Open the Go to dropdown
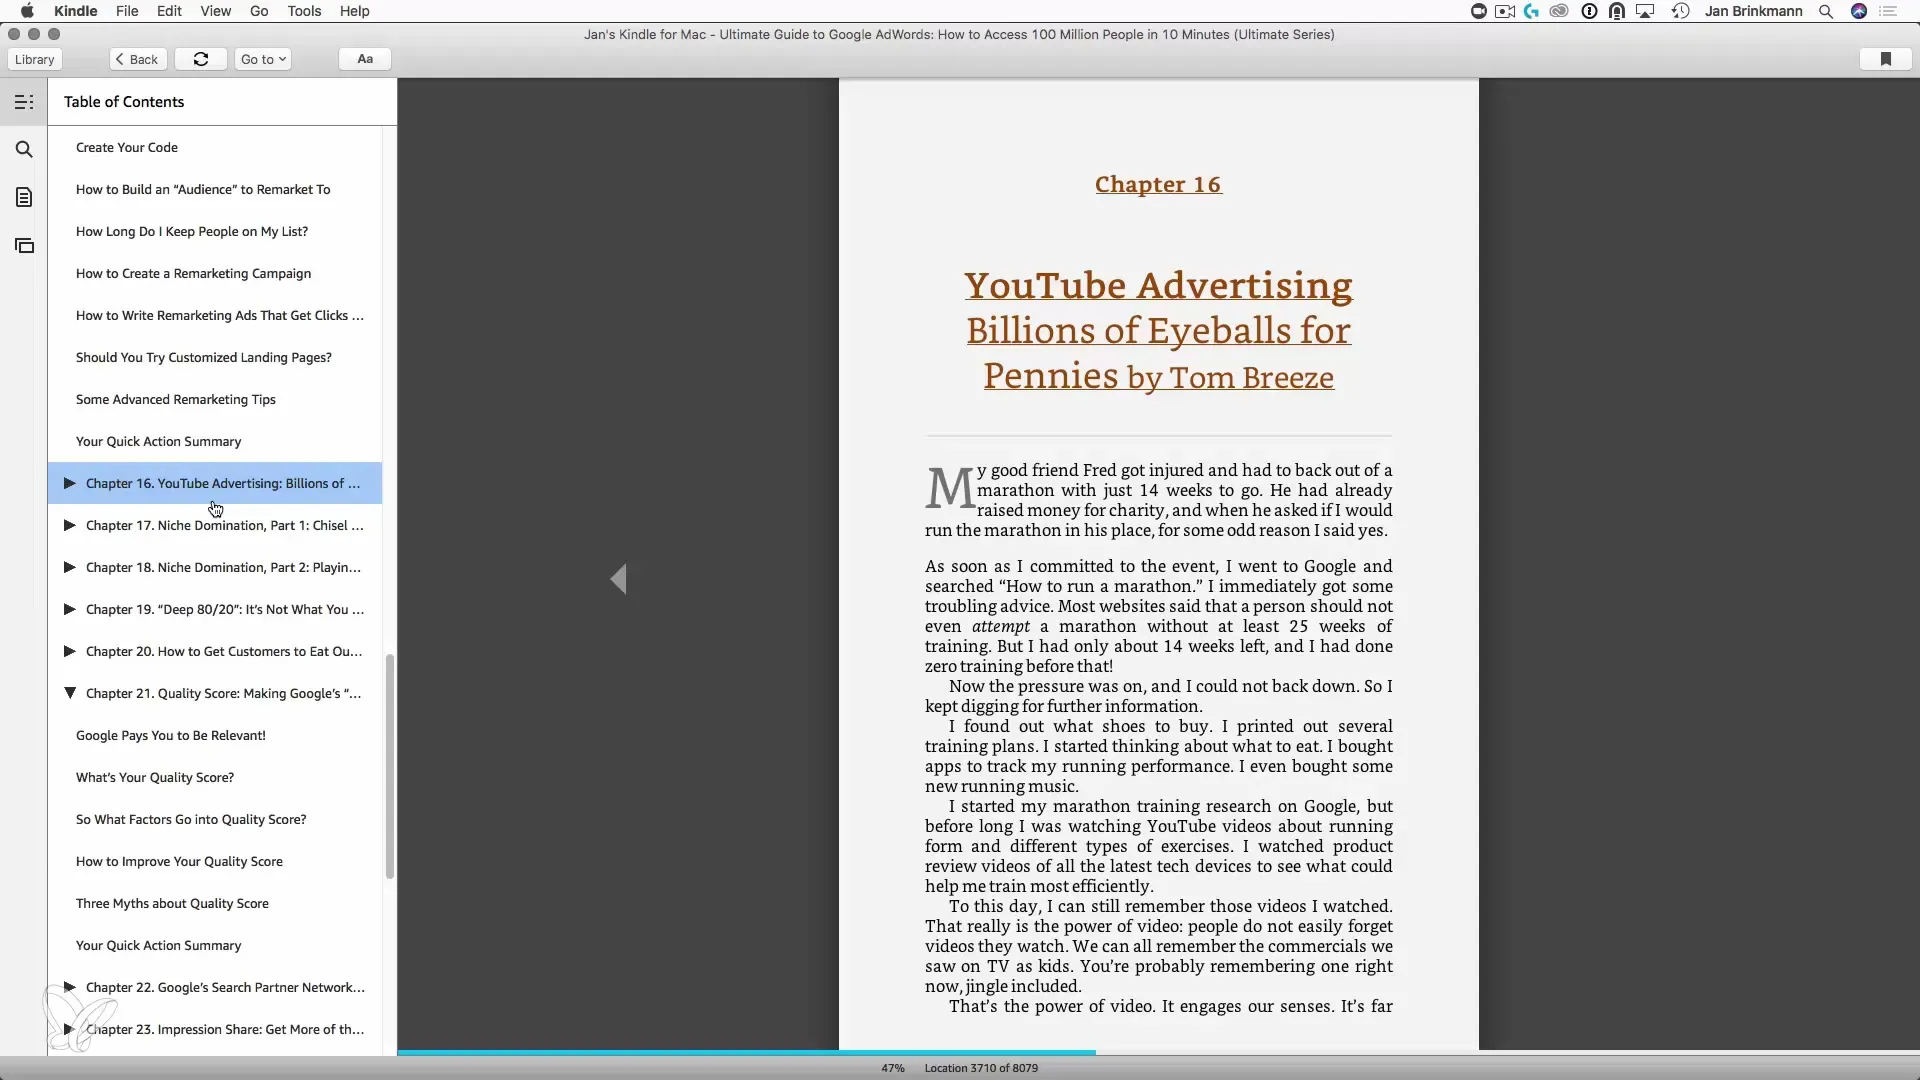The image size is (1920, 1080). tap(263, 59)
